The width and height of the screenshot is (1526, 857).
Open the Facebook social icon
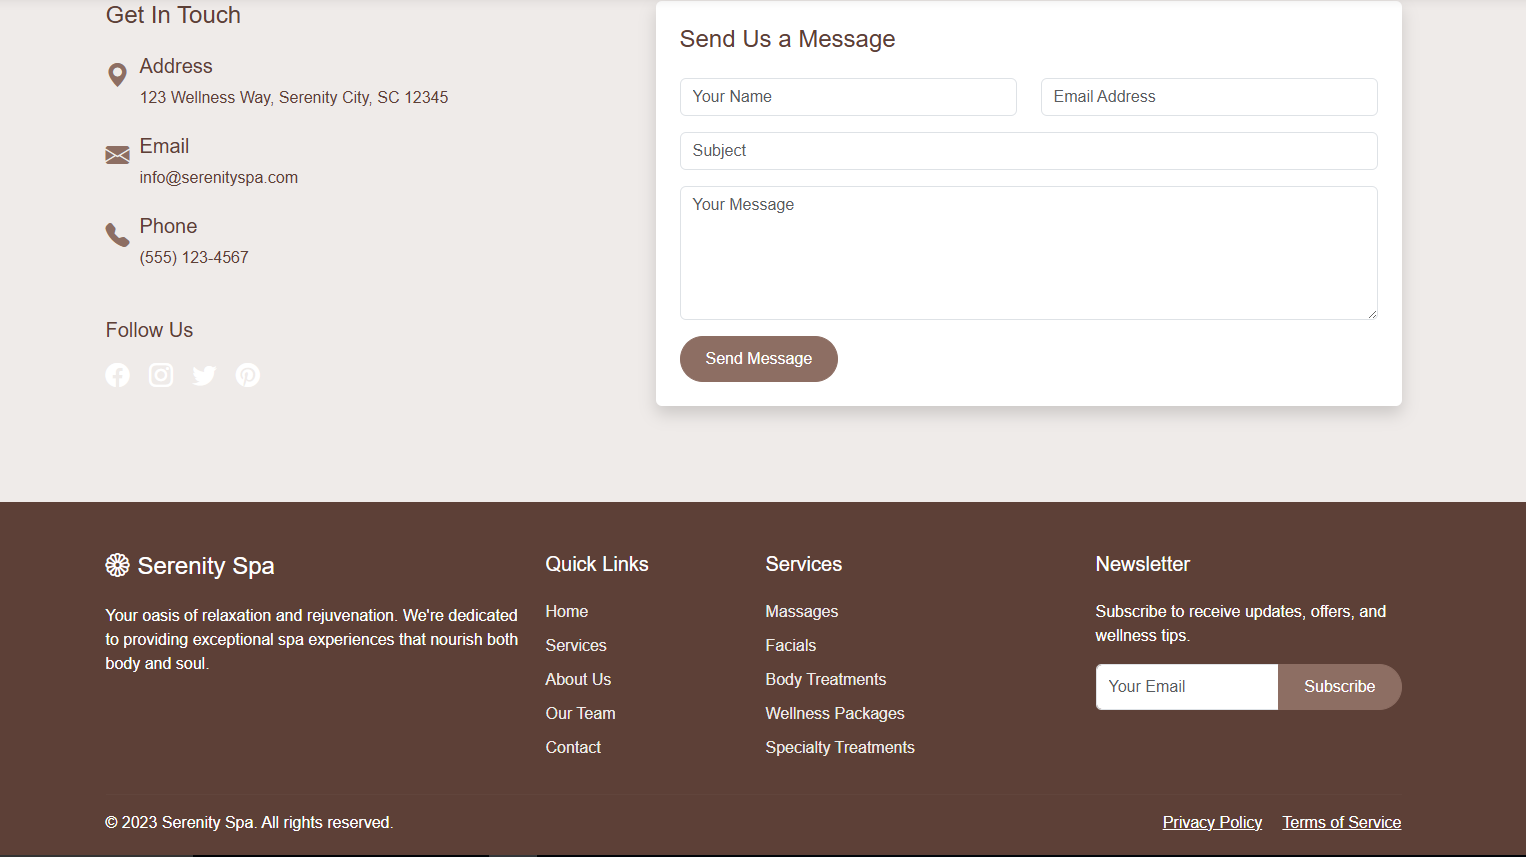coord(118,375)
